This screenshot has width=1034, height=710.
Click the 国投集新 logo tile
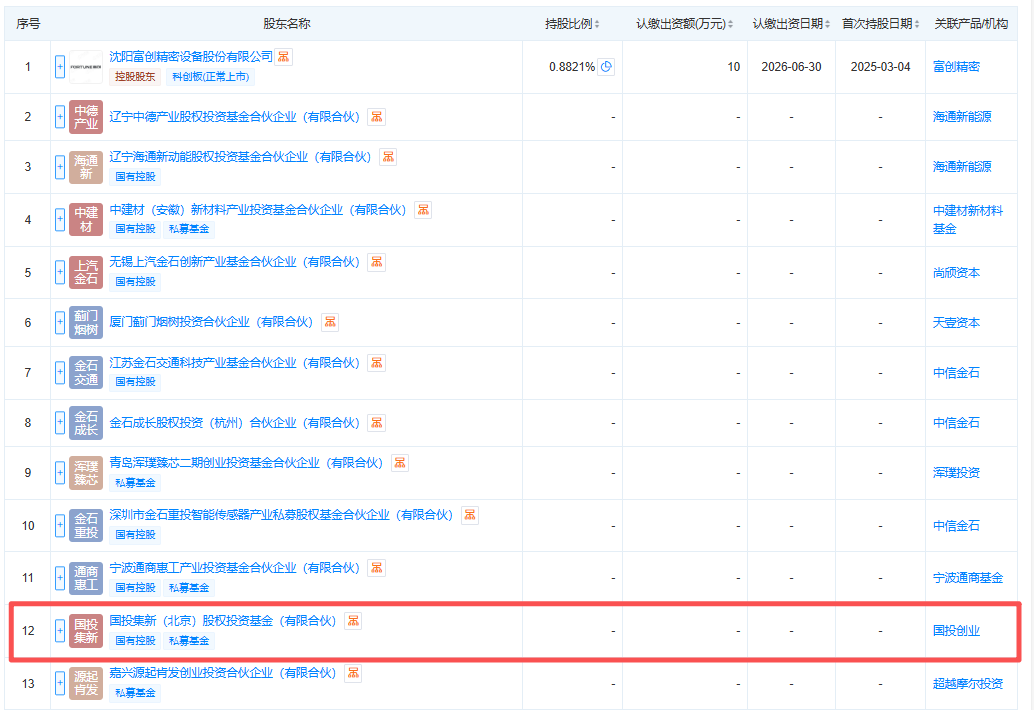86,631
